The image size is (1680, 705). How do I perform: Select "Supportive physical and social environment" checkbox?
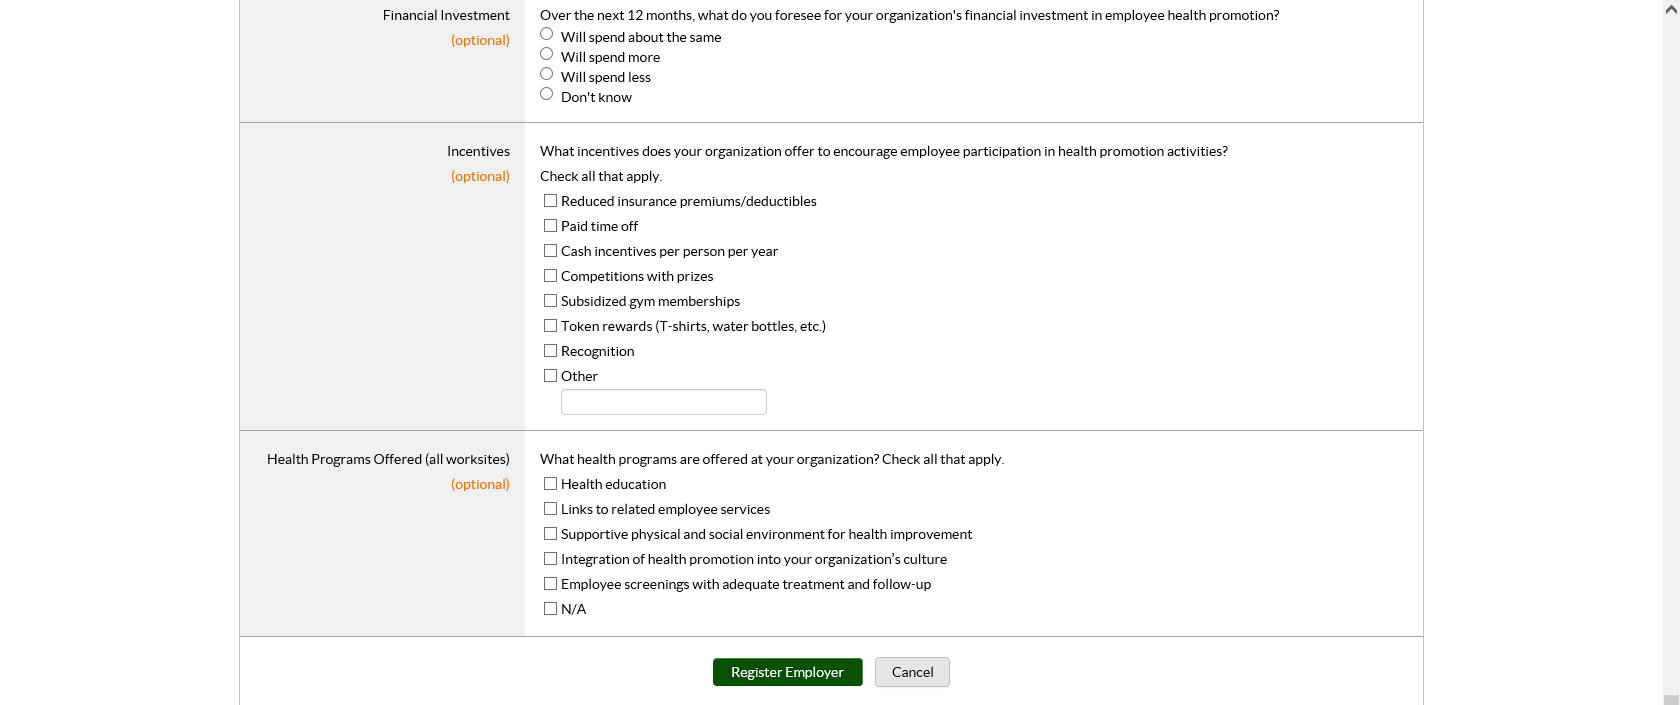(x=550, y=534)
